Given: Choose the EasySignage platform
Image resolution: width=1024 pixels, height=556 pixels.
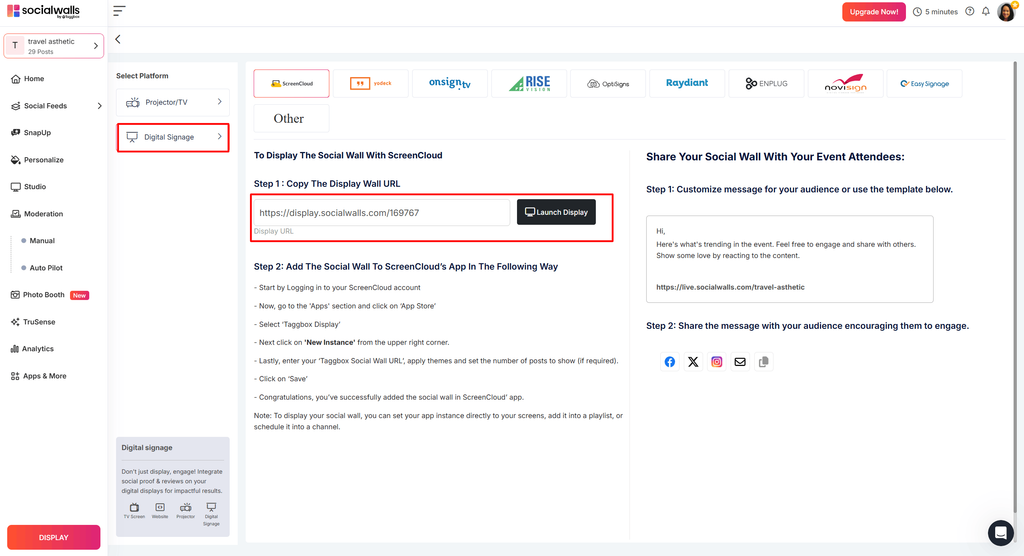Looking at the screenshot, I should [x=924, y=84].
